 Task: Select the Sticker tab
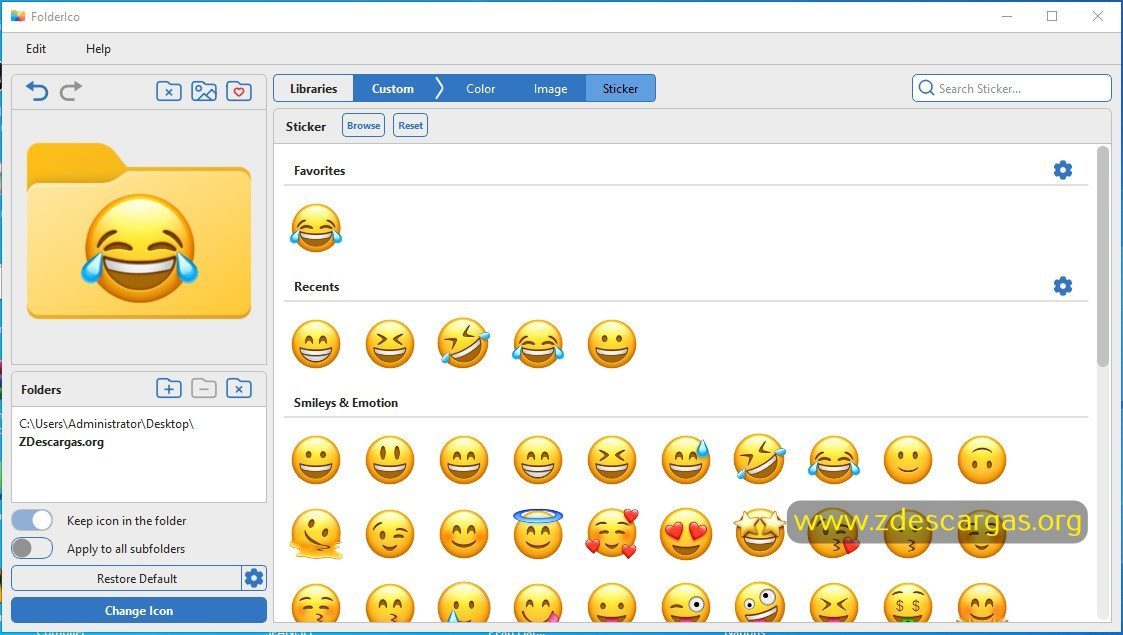coord(620,88)
